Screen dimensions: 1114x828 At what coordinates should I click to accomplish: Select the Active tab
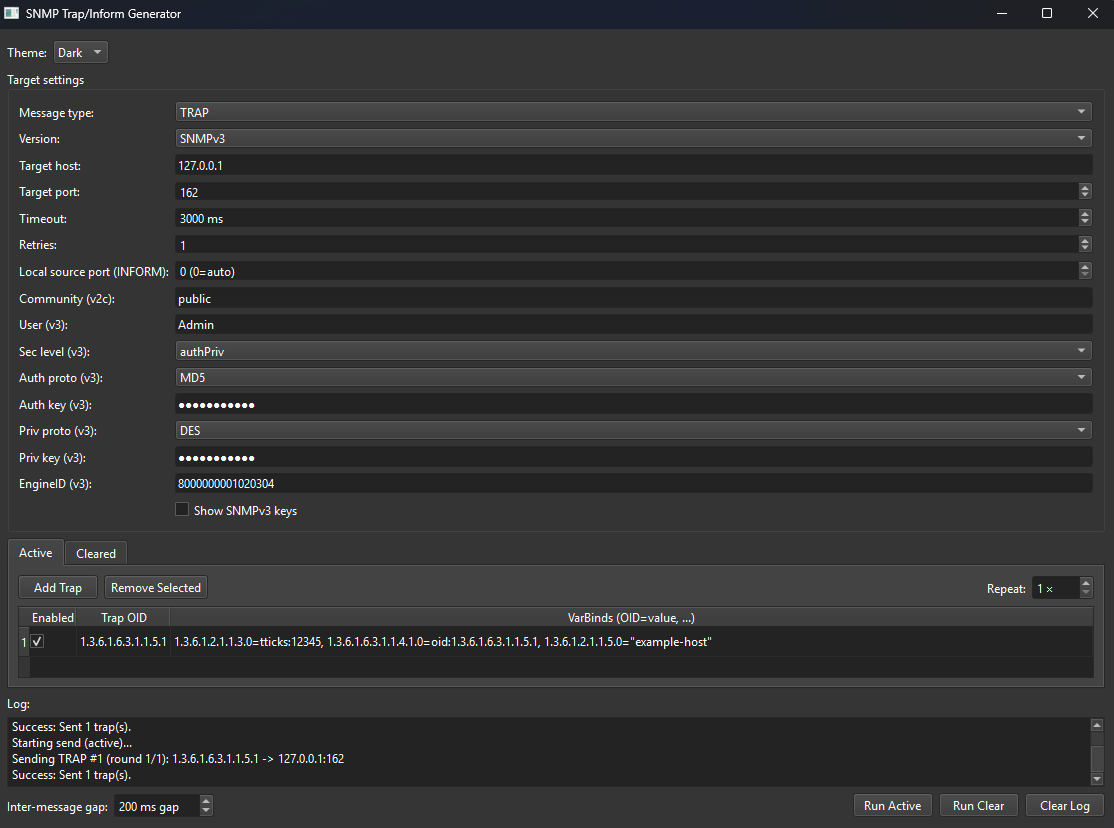[x=35, y=553]
